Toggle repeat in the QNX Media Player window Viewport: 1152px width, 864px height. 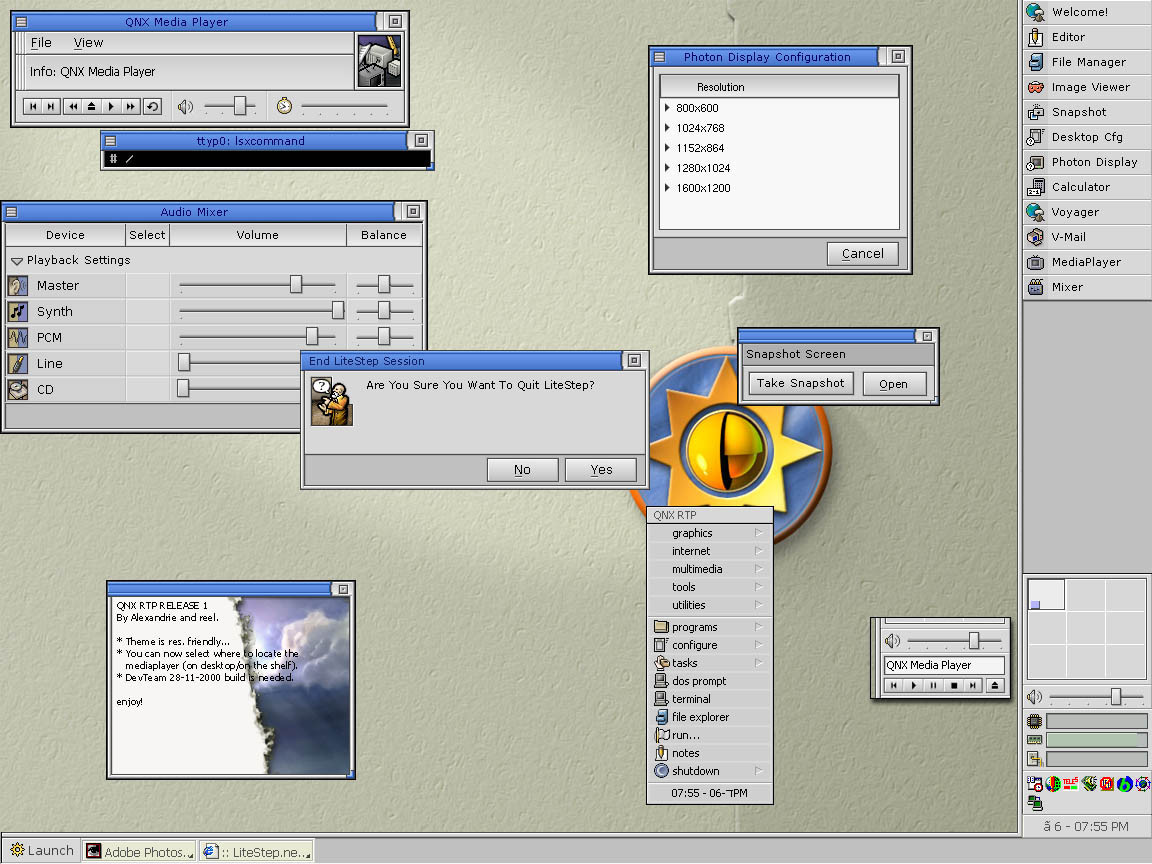pyautogui.click(x=152, y=107)
